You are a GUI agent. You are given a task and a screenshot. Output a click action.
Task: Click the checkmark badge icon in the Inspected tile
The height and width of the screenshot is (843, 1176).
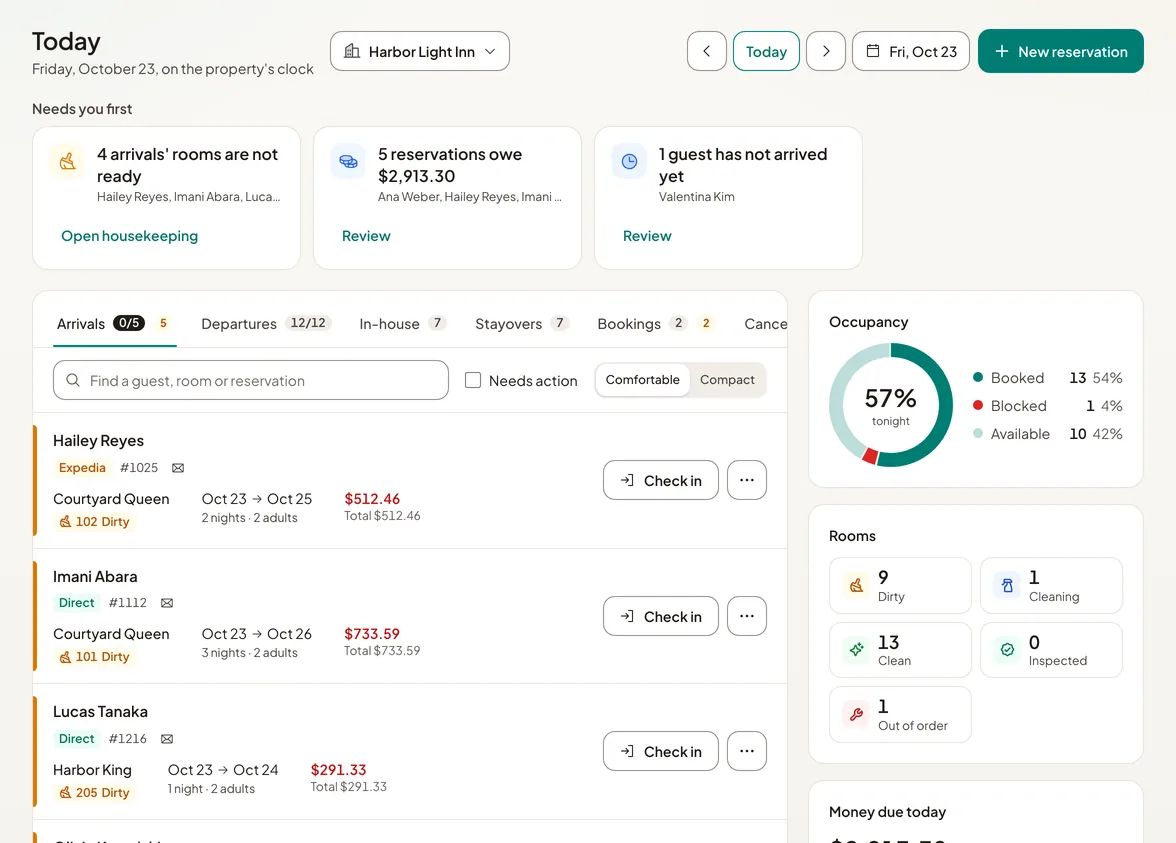1007,650
